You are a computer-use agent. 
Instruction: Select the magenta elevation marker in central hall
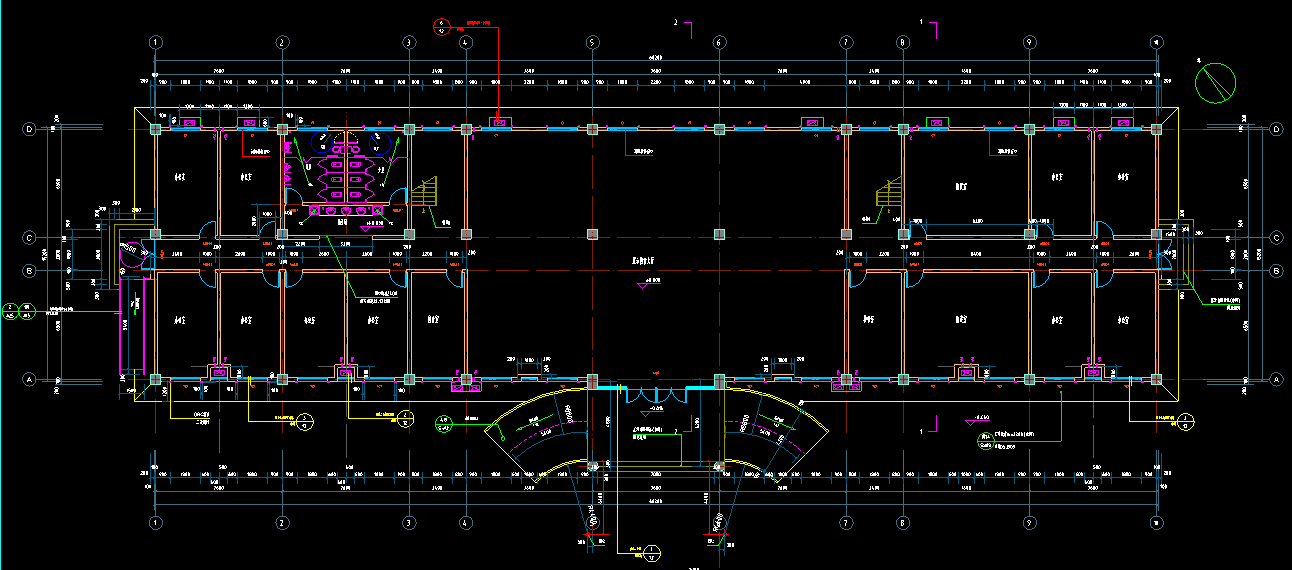[x=642, y=286]
